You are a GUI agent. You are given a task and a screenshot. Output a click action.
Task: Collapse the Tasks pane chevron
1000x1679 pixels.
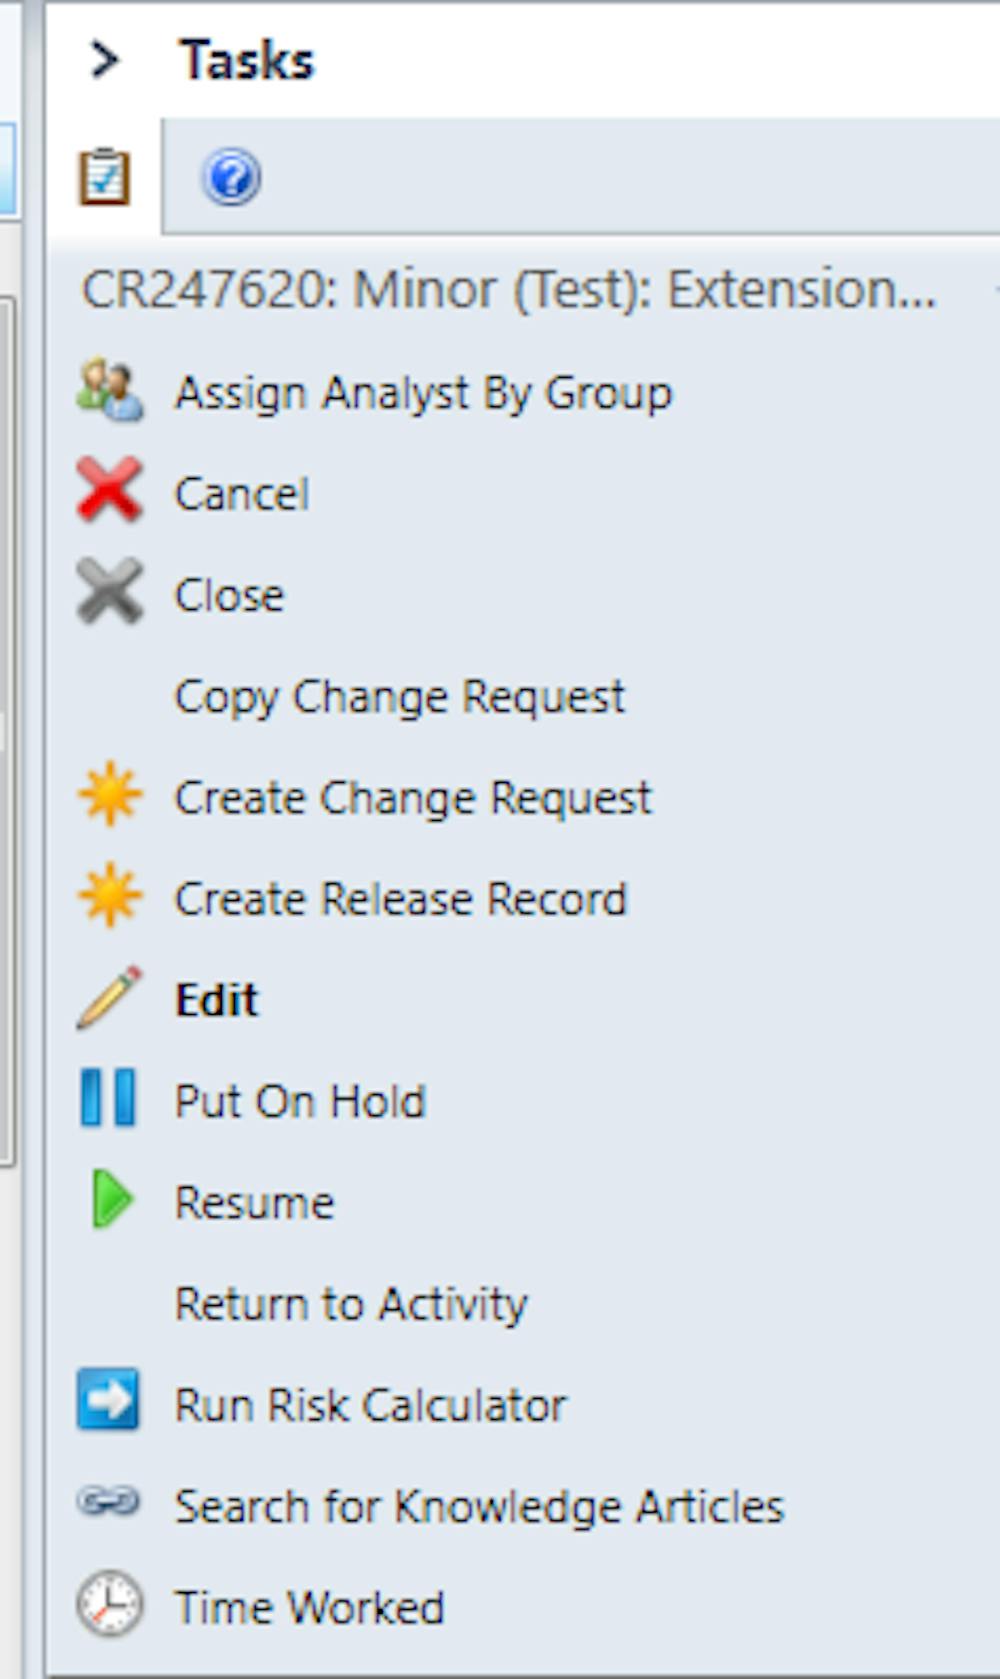point(104,60)
